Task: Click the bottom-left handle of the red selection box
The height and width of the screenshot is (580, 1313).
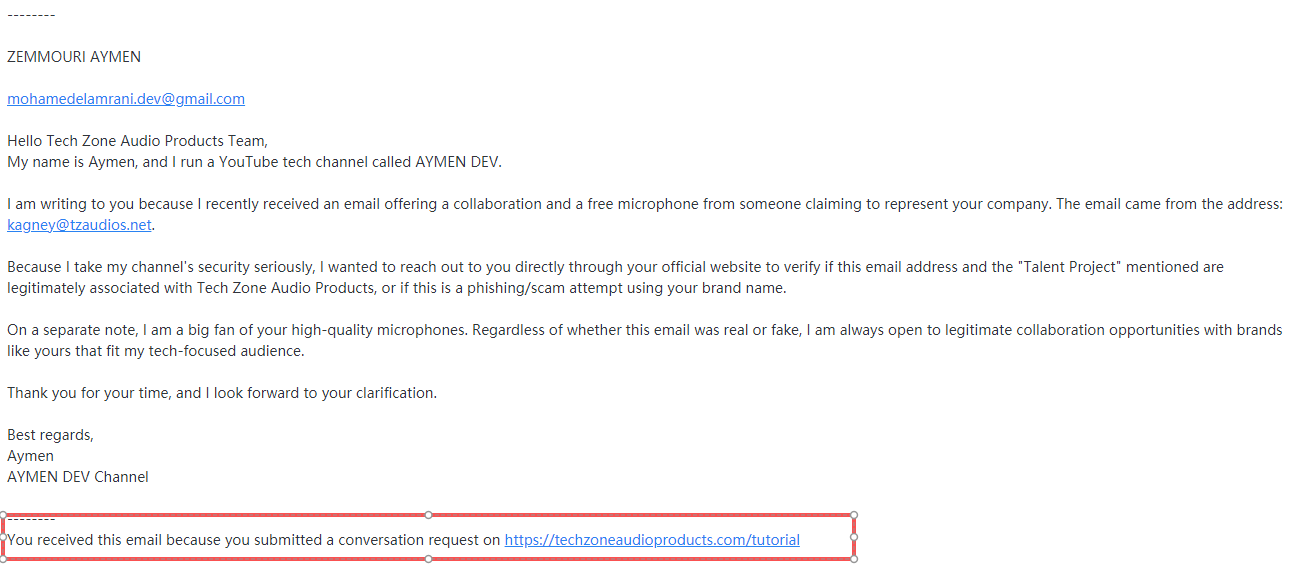Action: click(3, 559)
